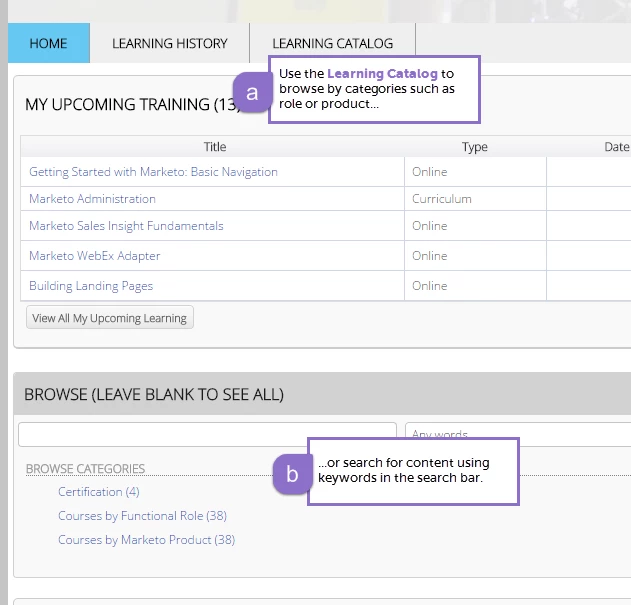631x605 pixels.
Task: Open the HOME tab
Action: click(49, 43)
